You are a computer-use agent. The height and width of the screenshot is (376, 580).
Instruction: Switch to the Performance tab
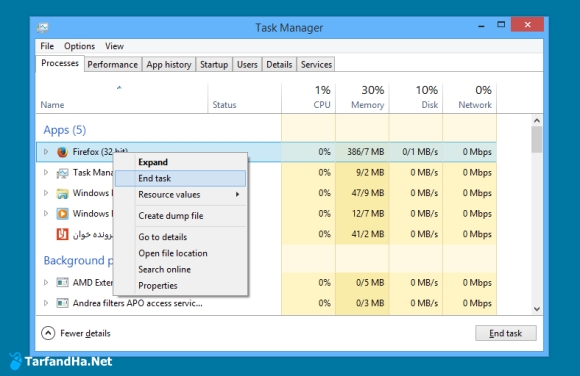[x=112, y=64]
